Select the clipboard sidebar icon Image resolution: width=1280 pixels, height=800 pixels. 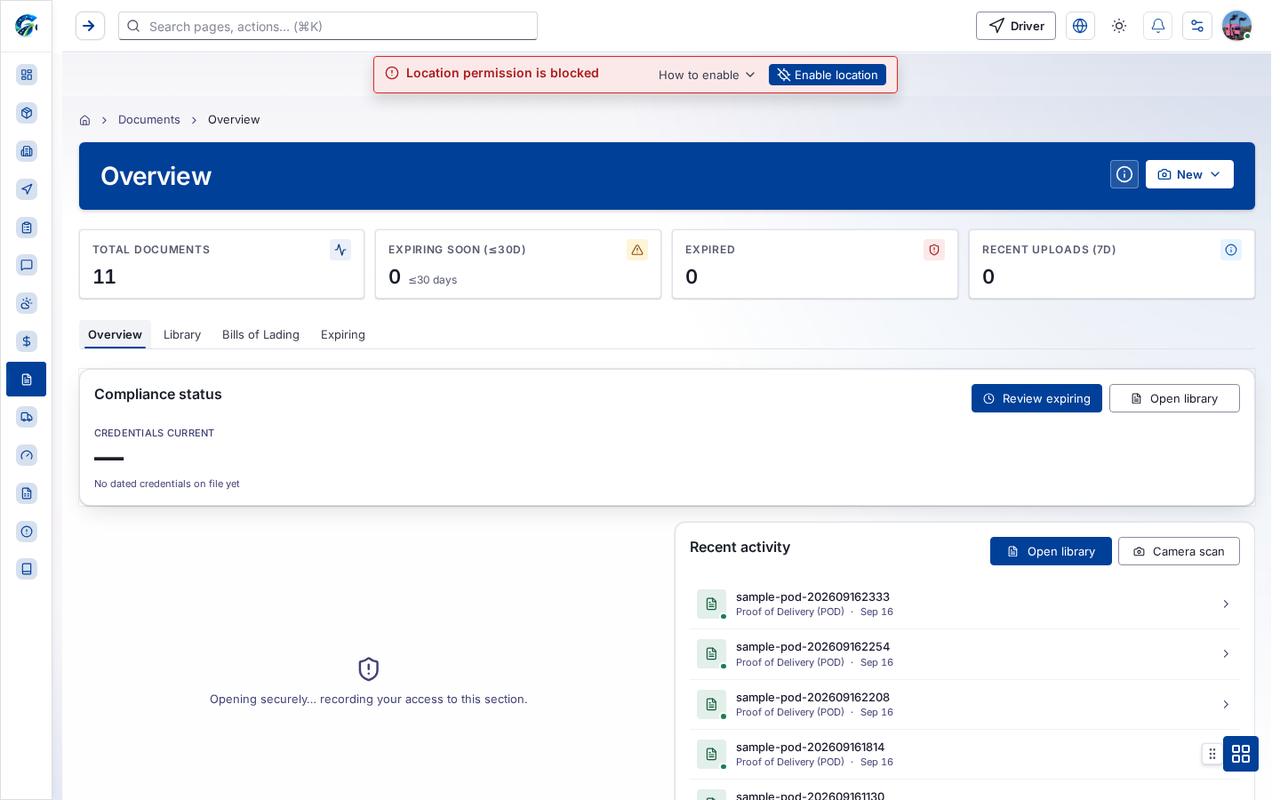(27, 227)
